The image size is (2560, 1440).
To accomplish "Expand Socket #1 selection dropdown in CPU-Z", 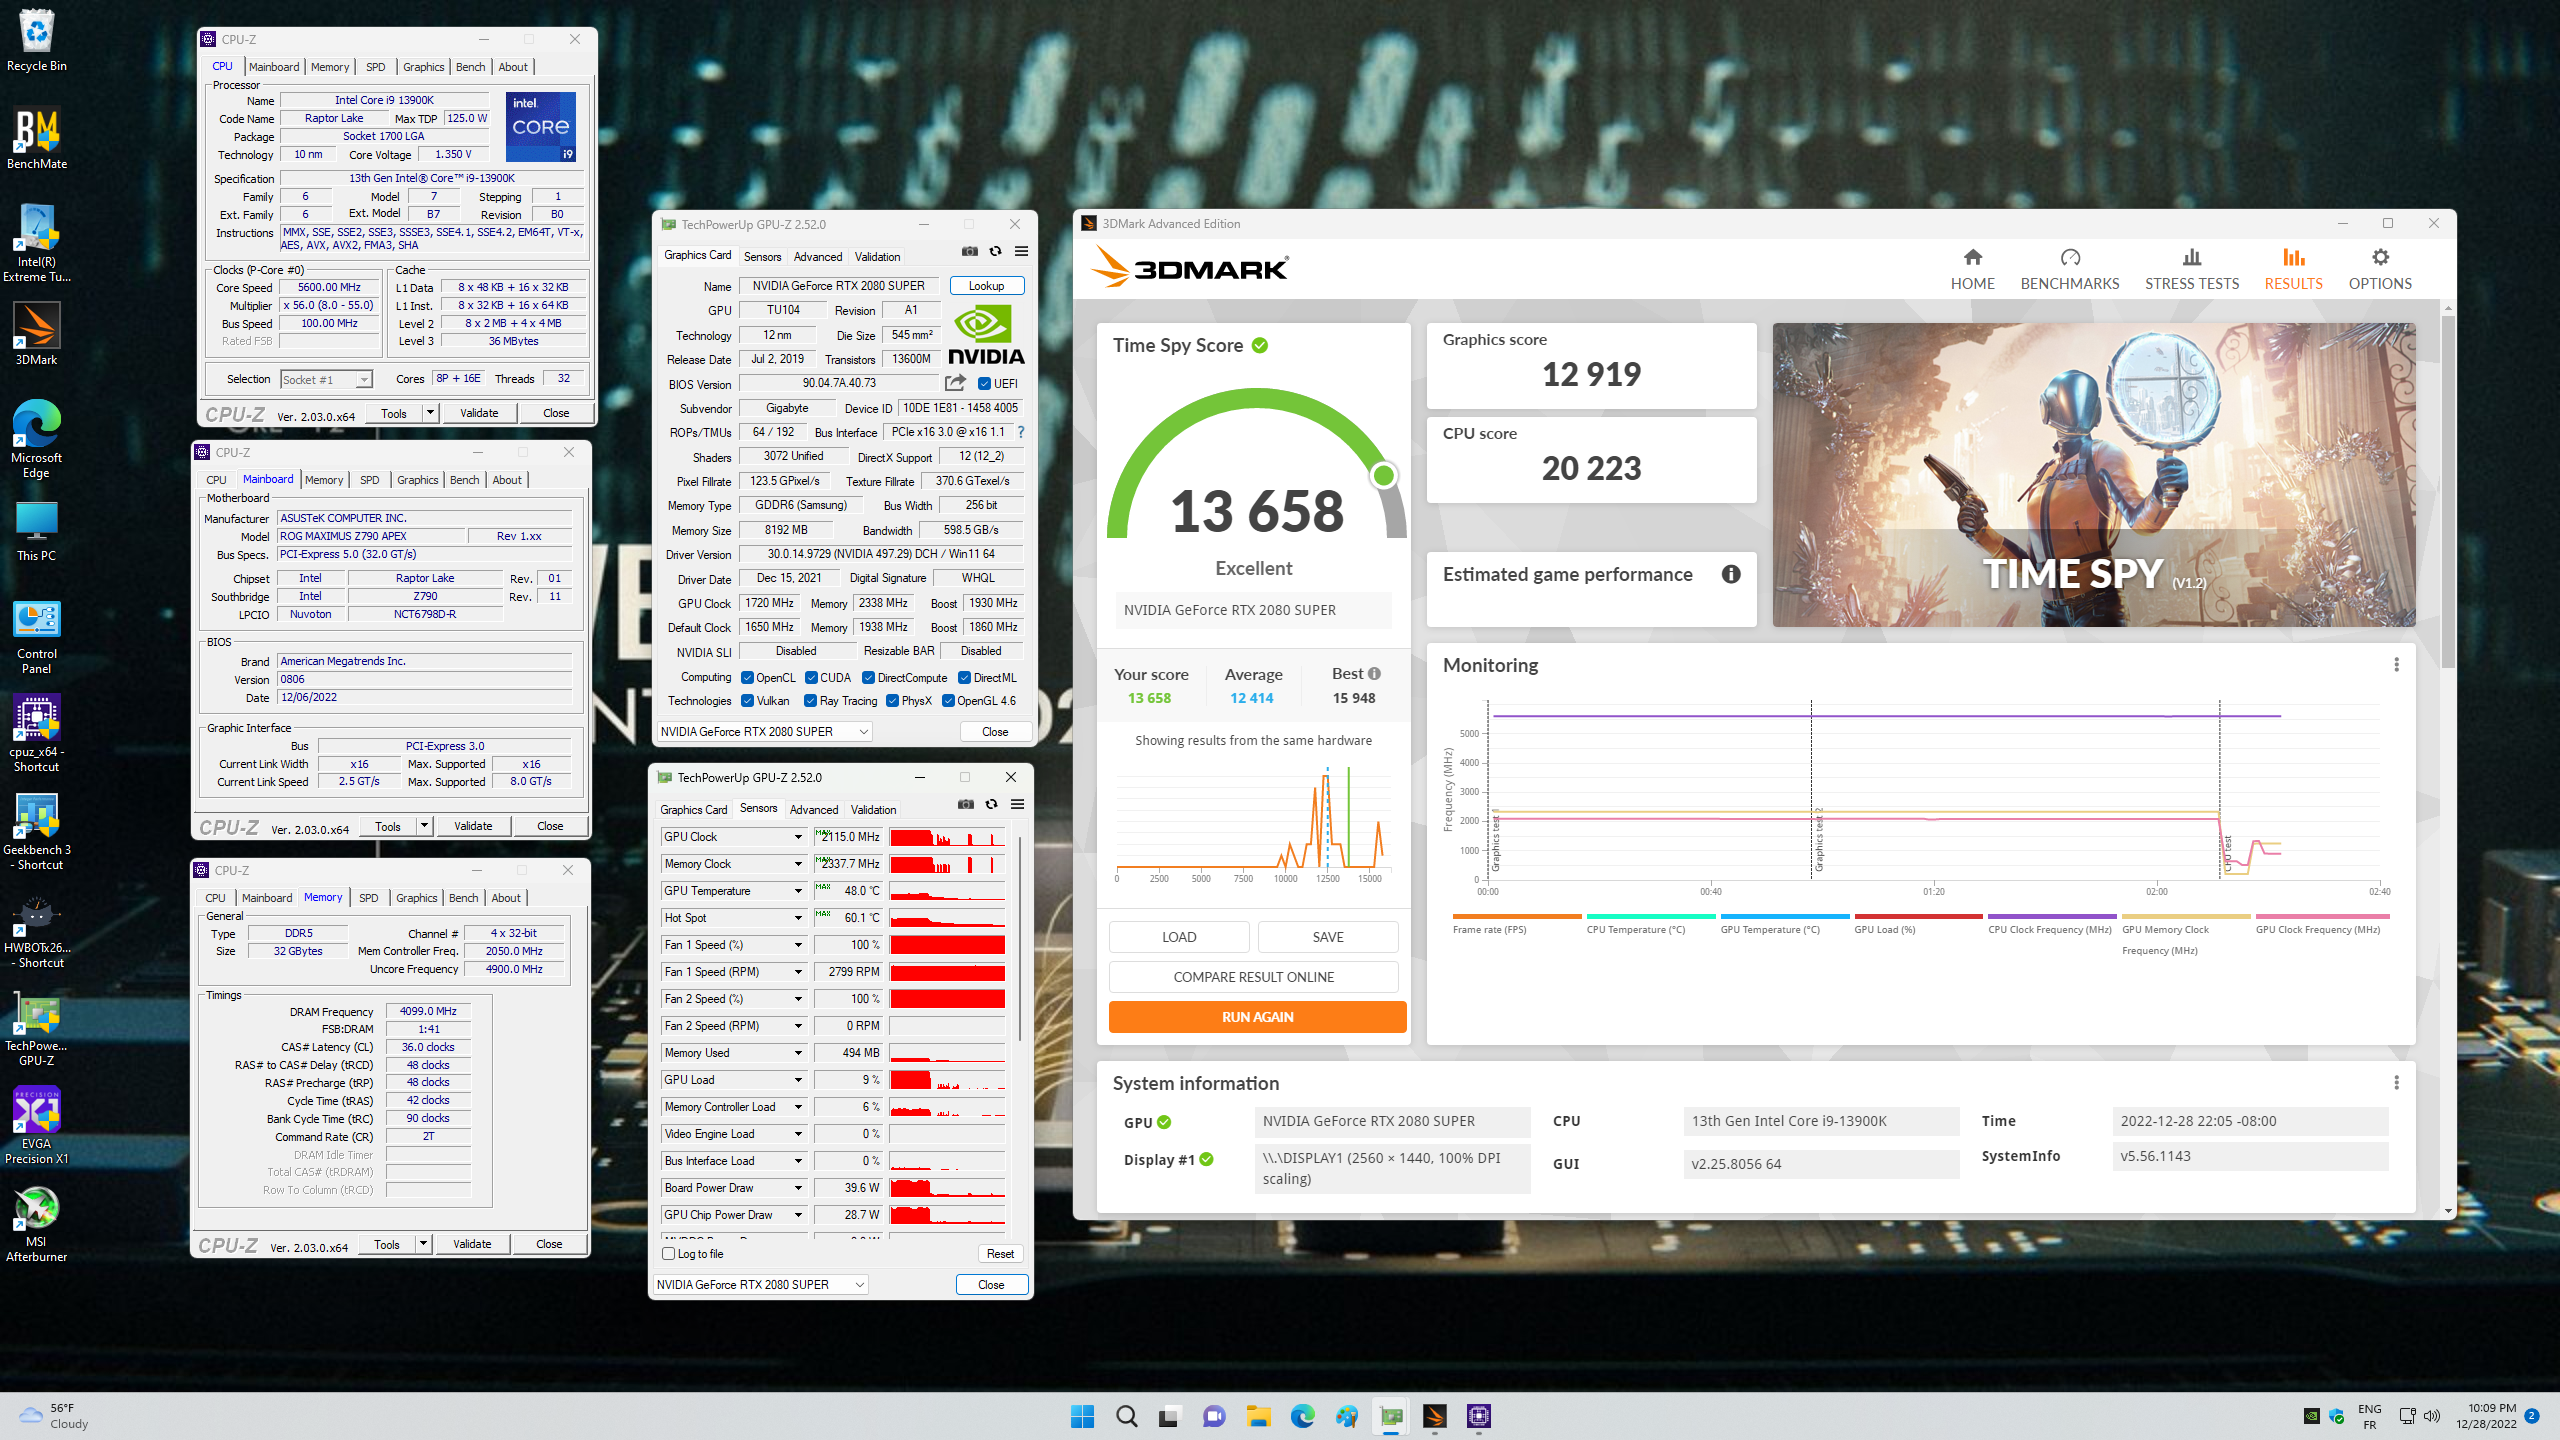I will point(364,380).
